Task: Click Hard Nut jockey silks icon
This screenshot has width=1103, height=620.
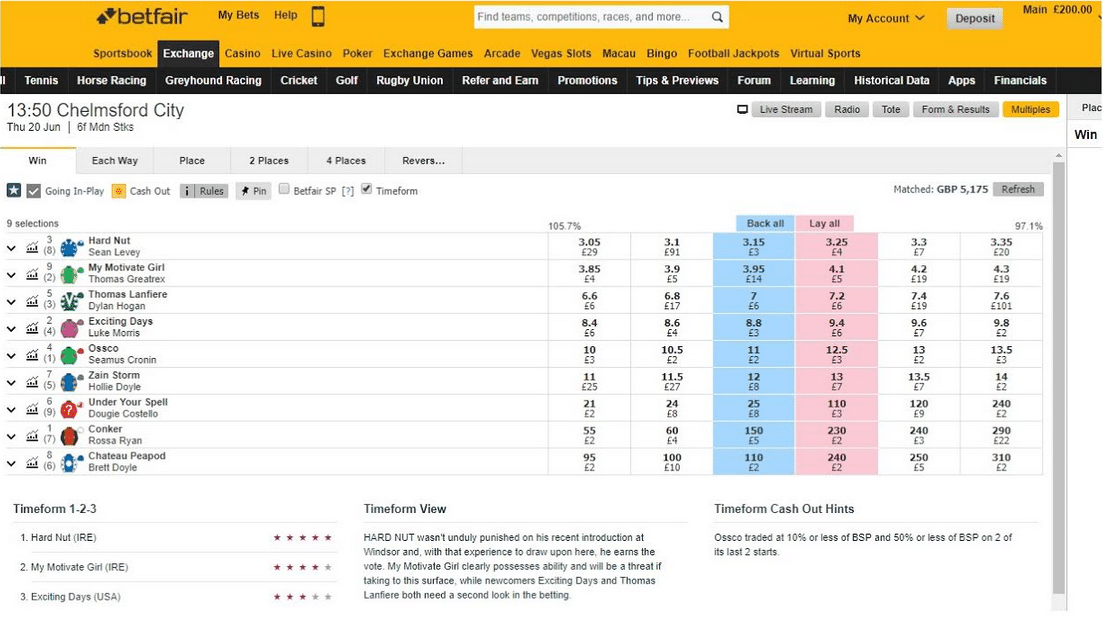Action: tap(70, 247)
